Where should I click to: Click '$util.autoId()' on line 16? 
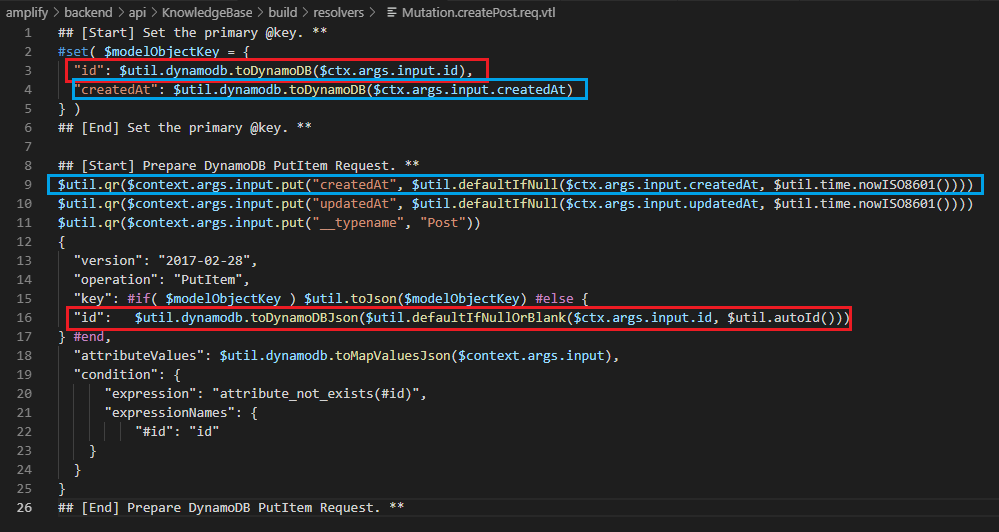(781, 318)
